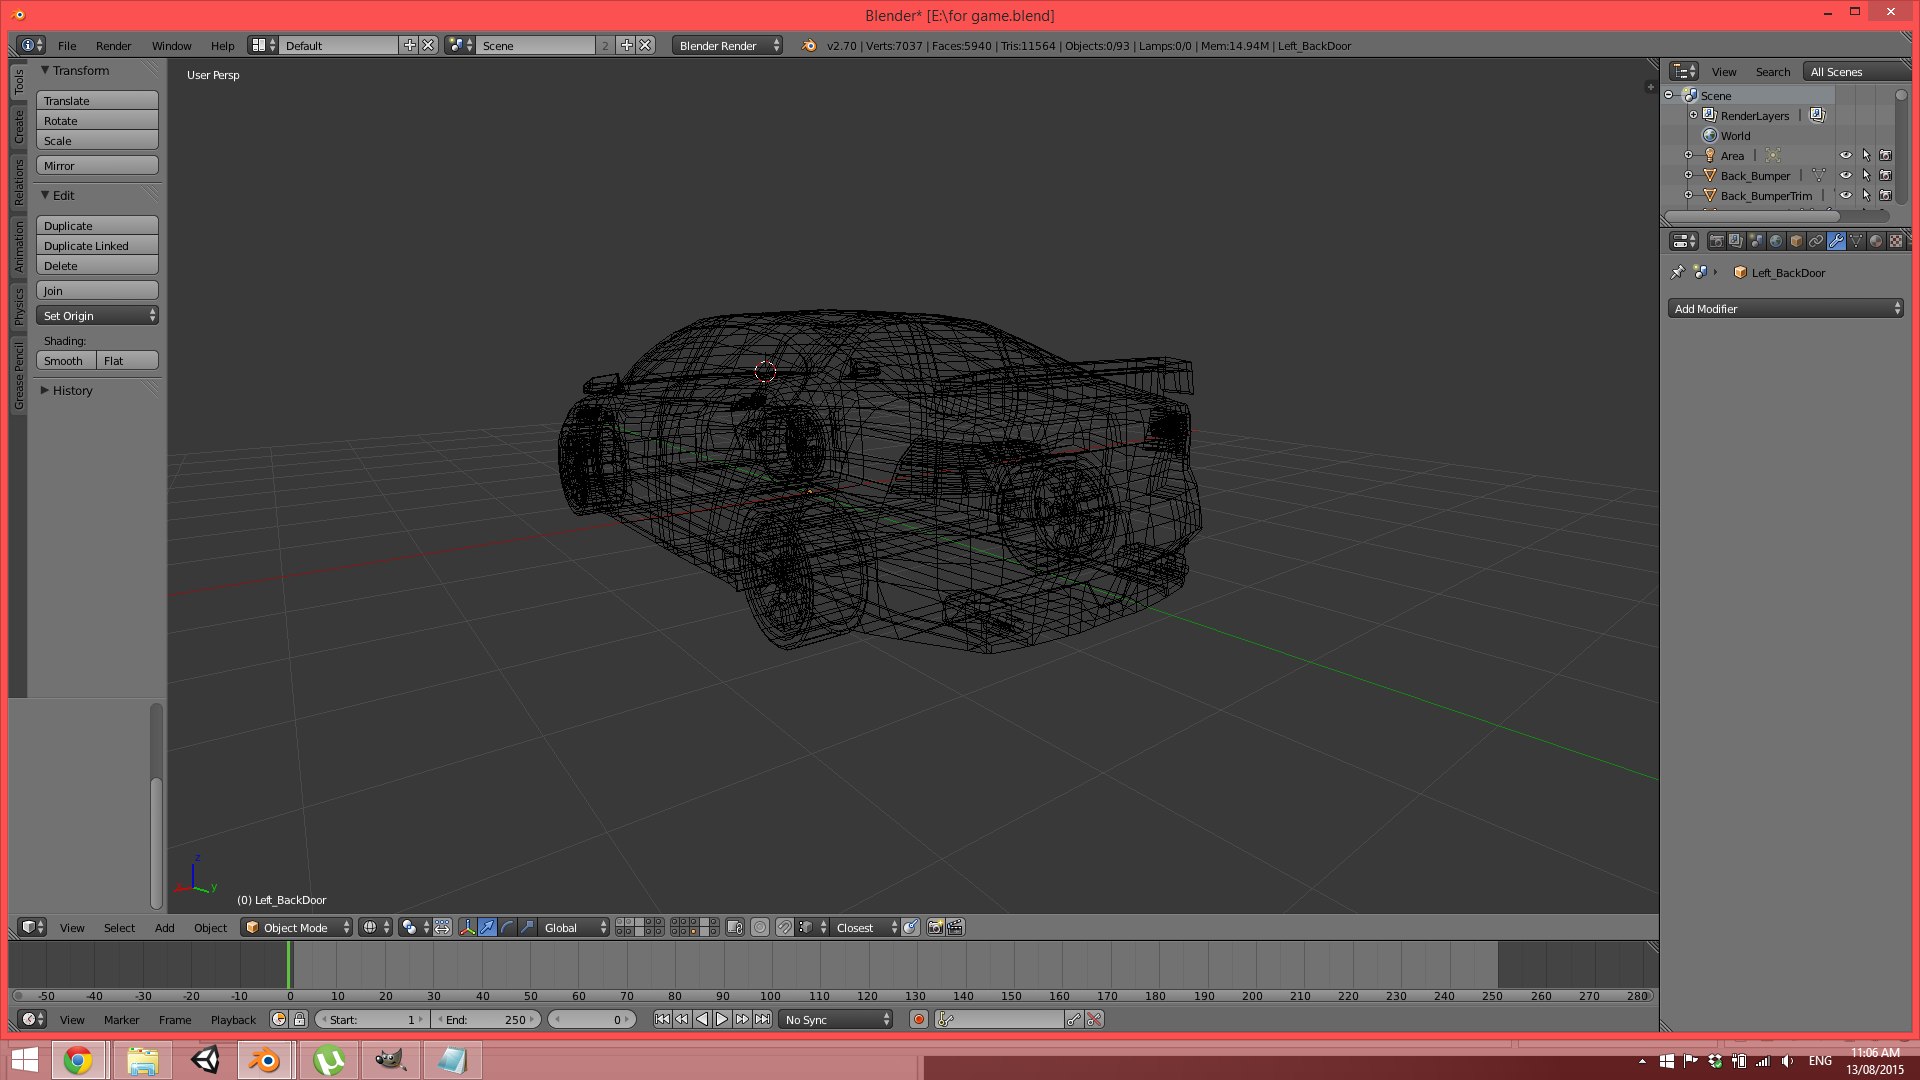Open the File menu
The height and width of the screenshot is (1080, 1920).
67,46
